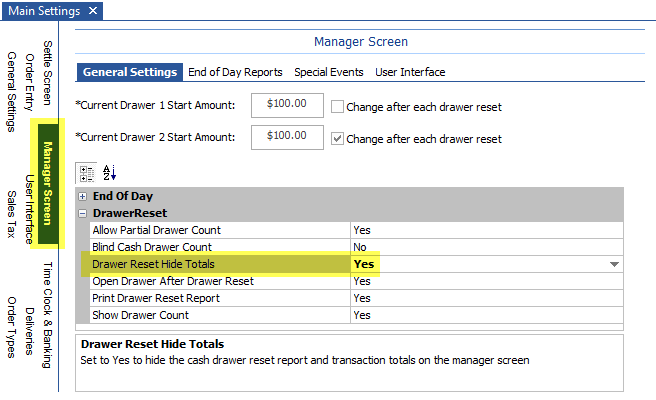Click Current Drawer 1 Start Amount field
The height and width of the screenshot is (400, 656).
click(287, 105)
